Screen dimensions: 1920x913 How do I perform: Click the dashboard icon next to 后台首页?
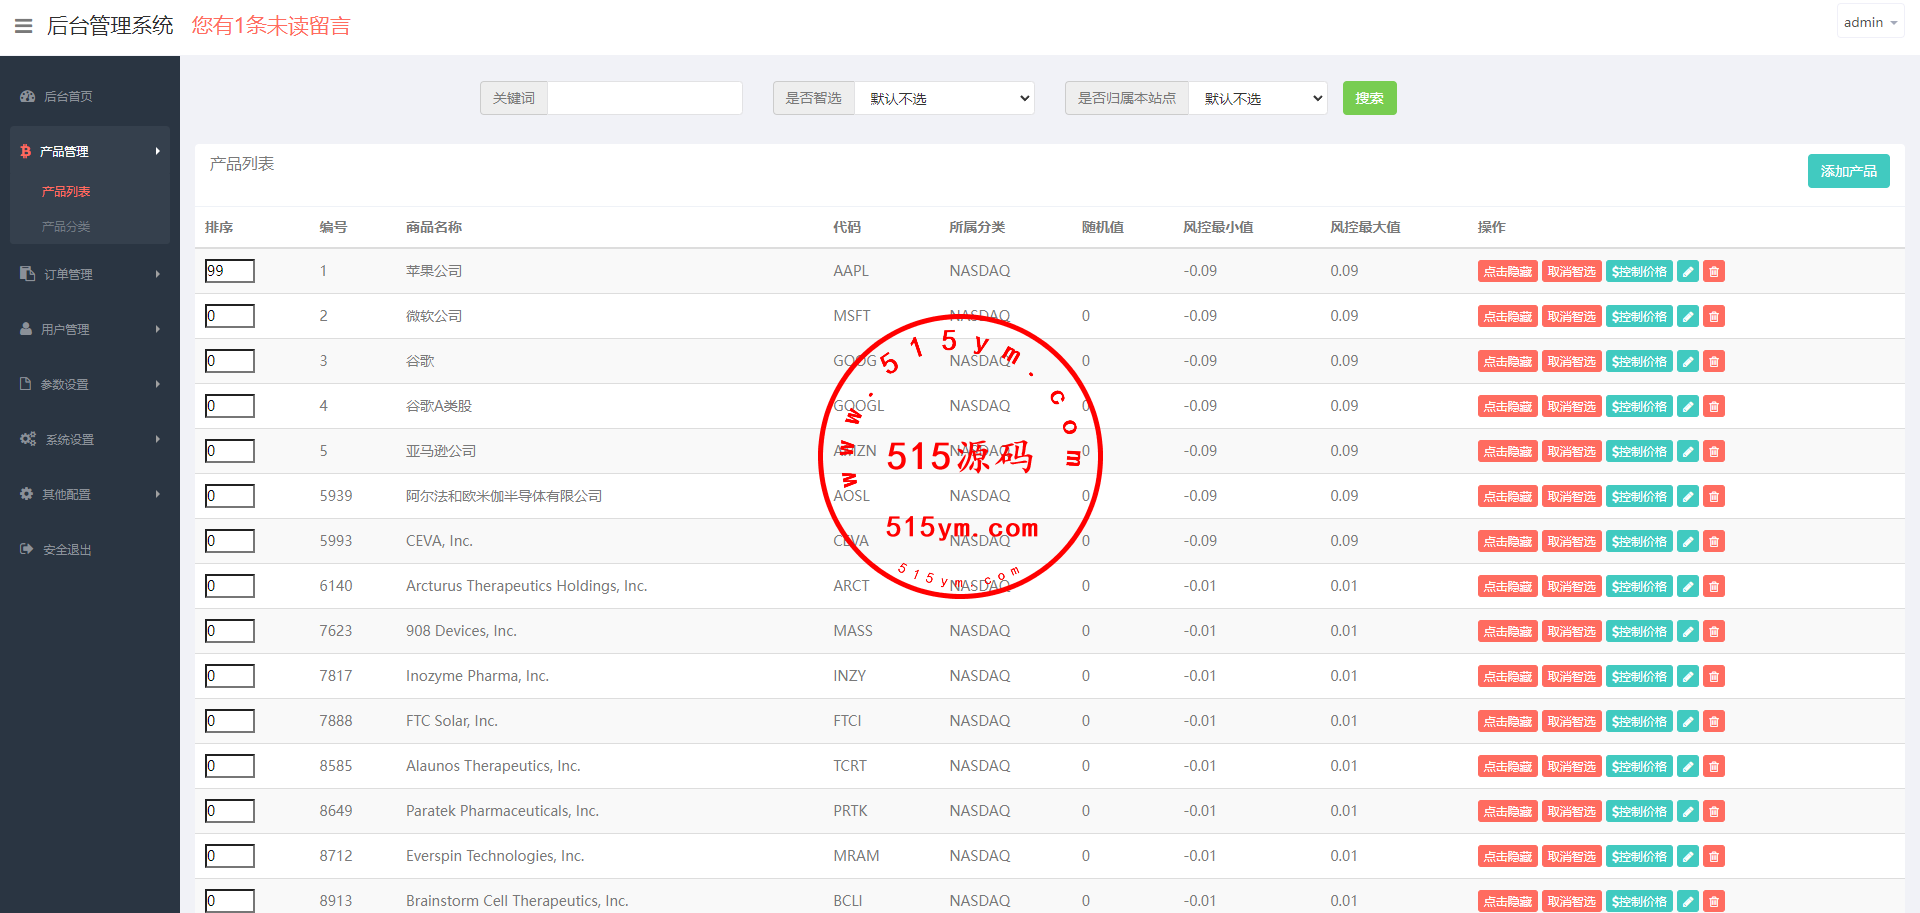(x=27, y=96)
